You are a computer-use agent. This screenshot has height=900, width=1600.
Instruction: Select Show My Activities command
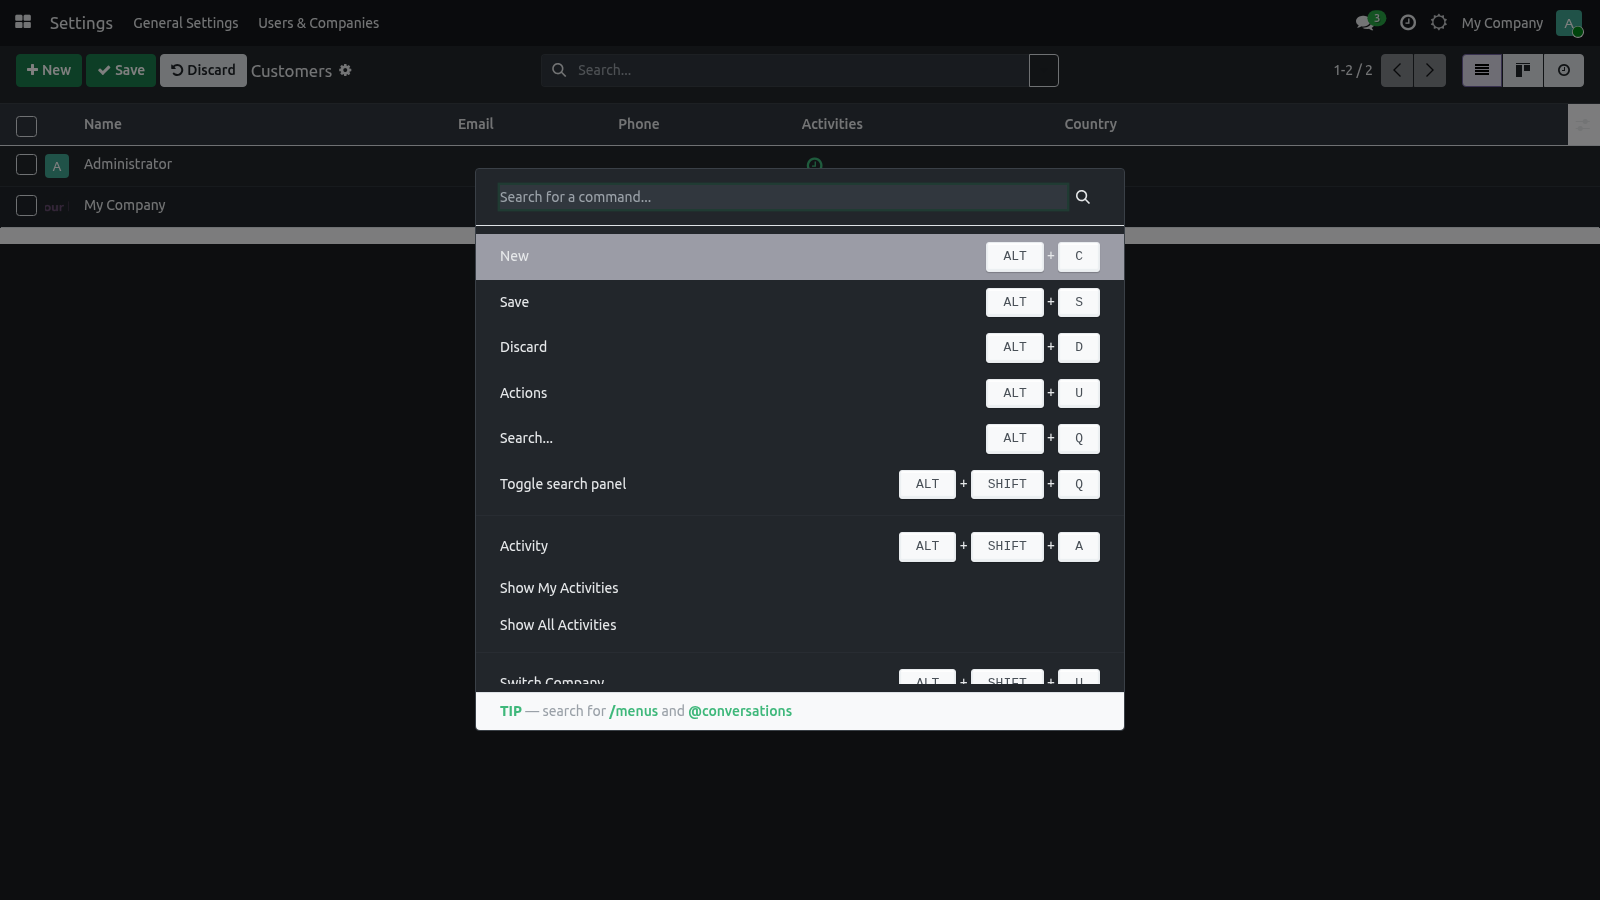point(800,588)
